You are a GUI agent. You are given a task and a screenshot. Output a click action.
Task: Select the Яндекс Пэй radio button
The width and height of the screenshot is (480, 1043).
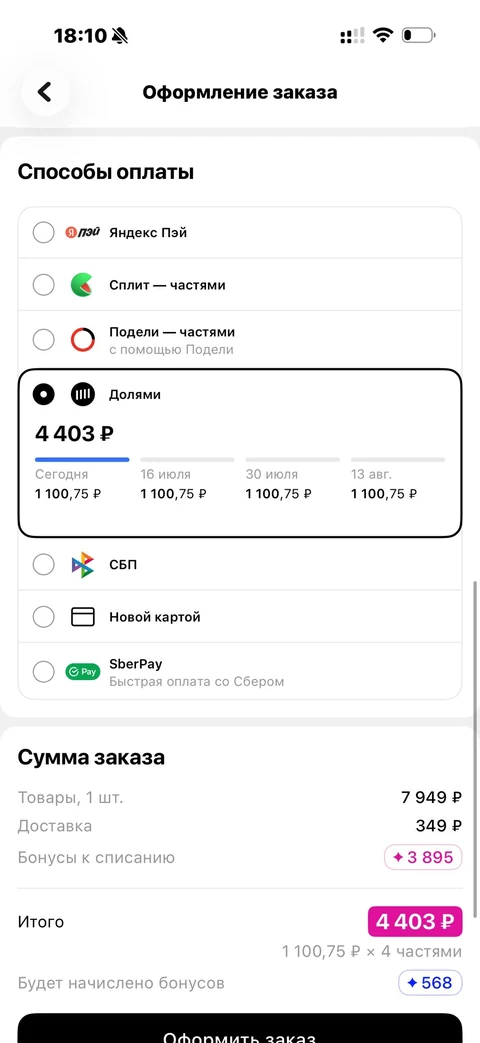pos(44,232)
